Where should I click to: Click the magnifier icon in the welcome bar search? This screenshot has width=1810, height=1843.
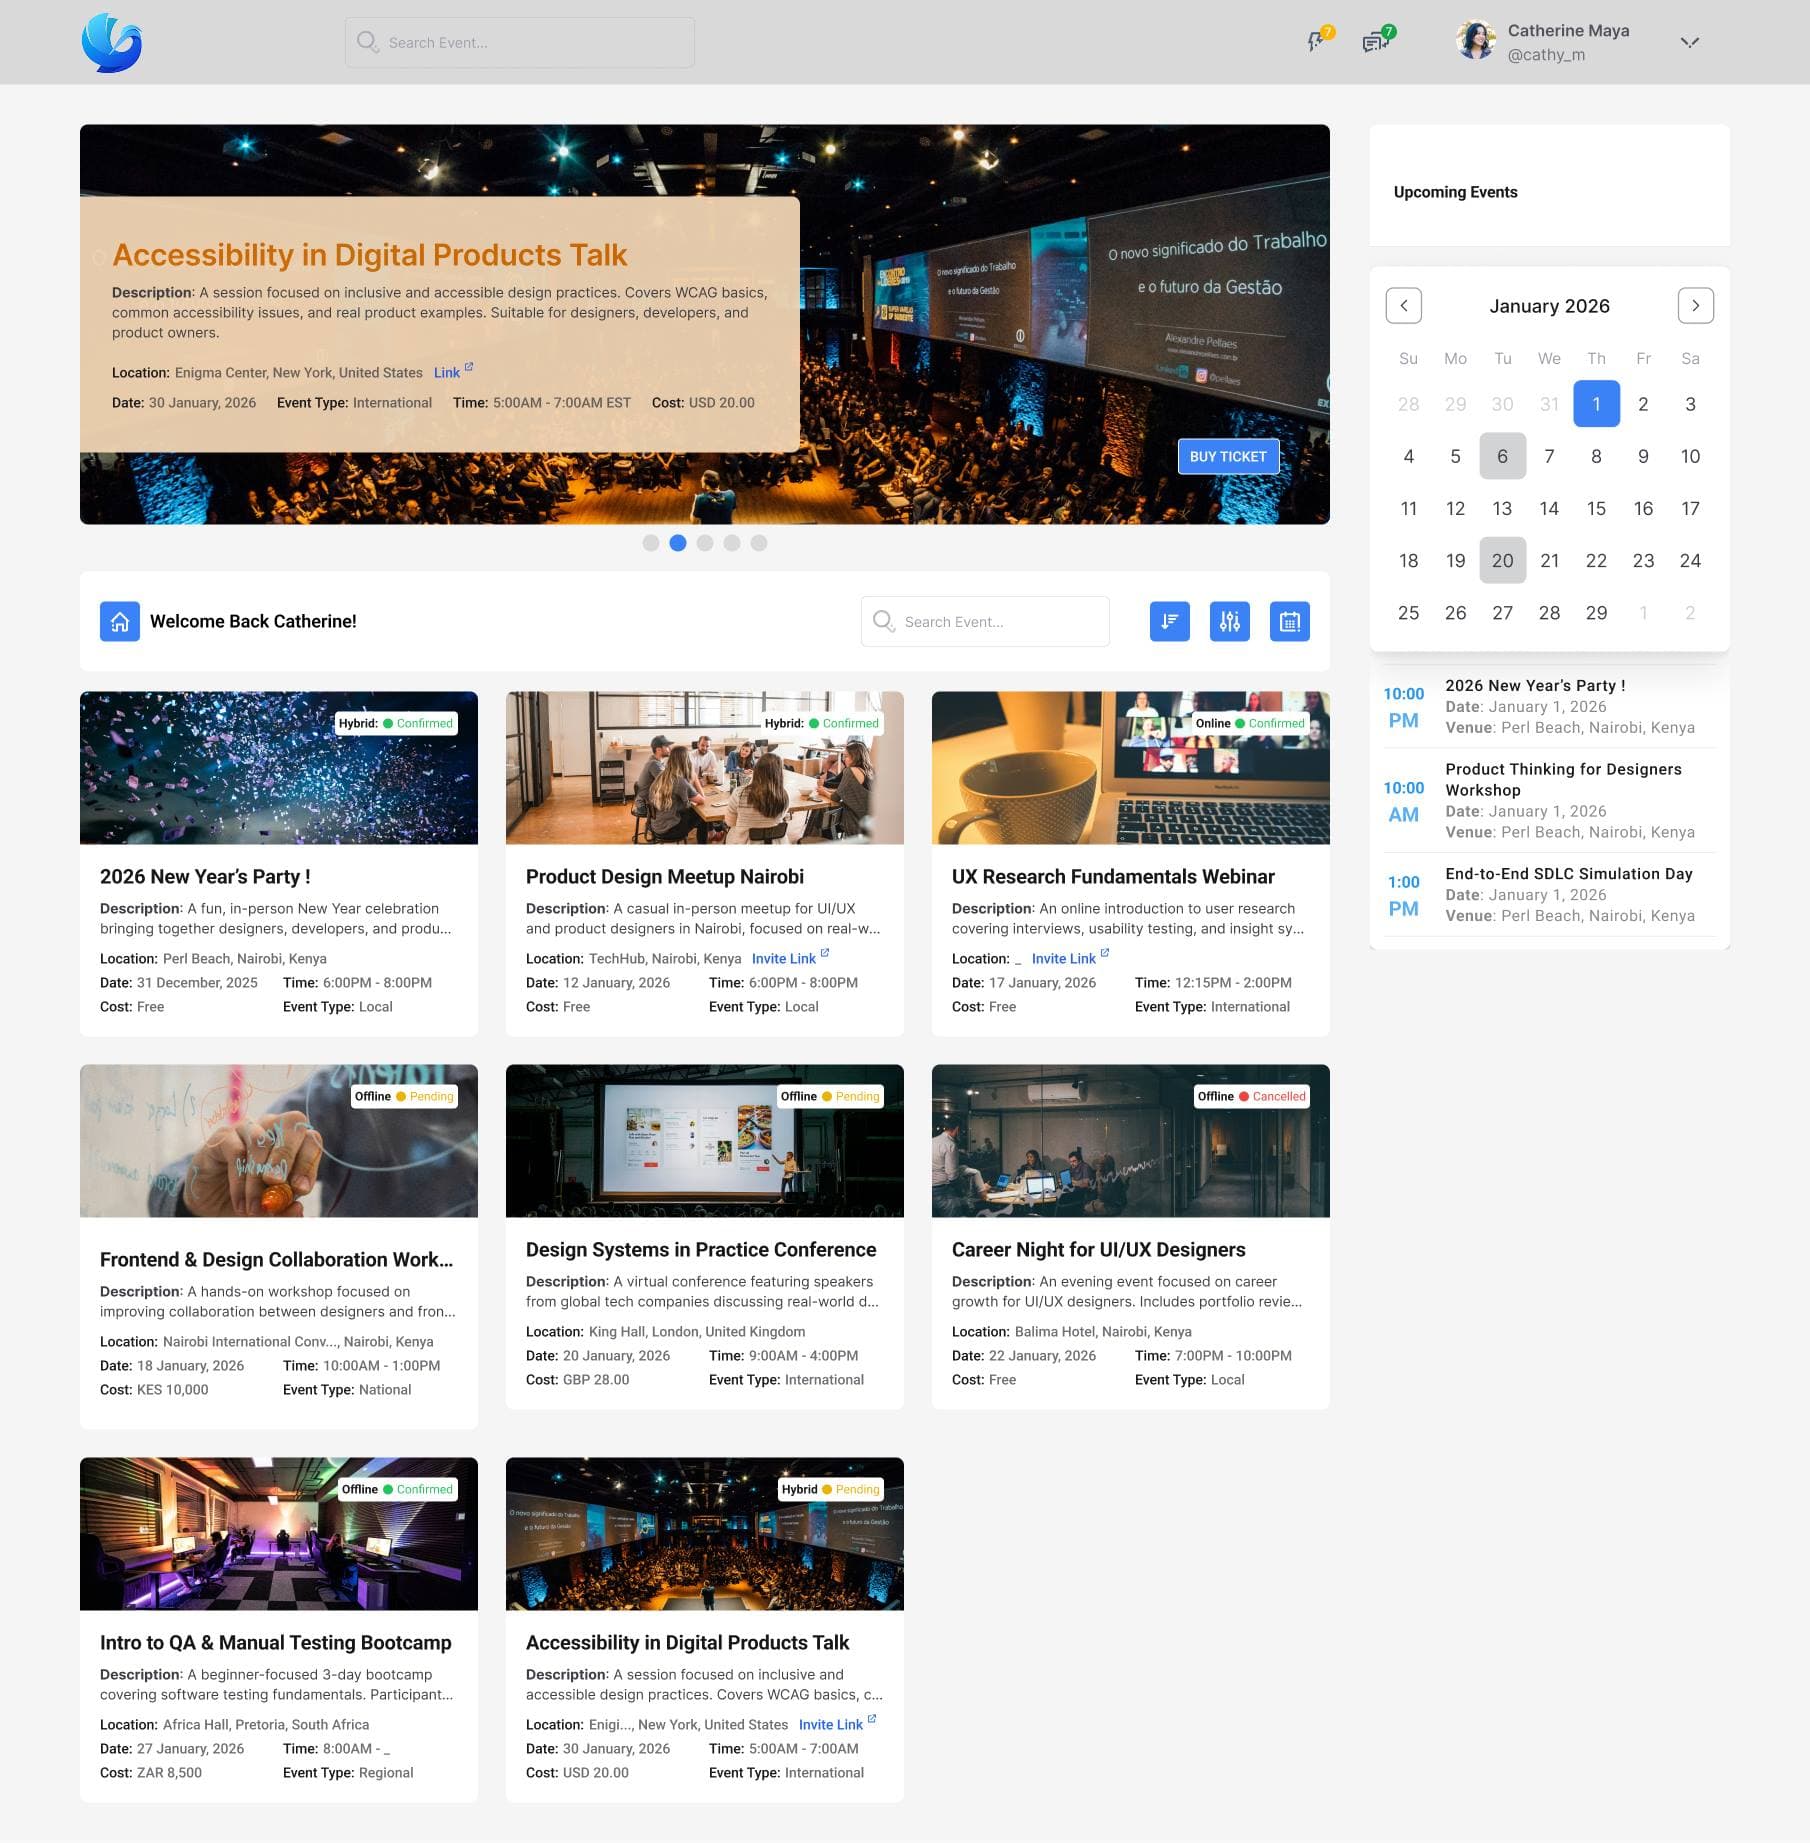pos(883,621)
